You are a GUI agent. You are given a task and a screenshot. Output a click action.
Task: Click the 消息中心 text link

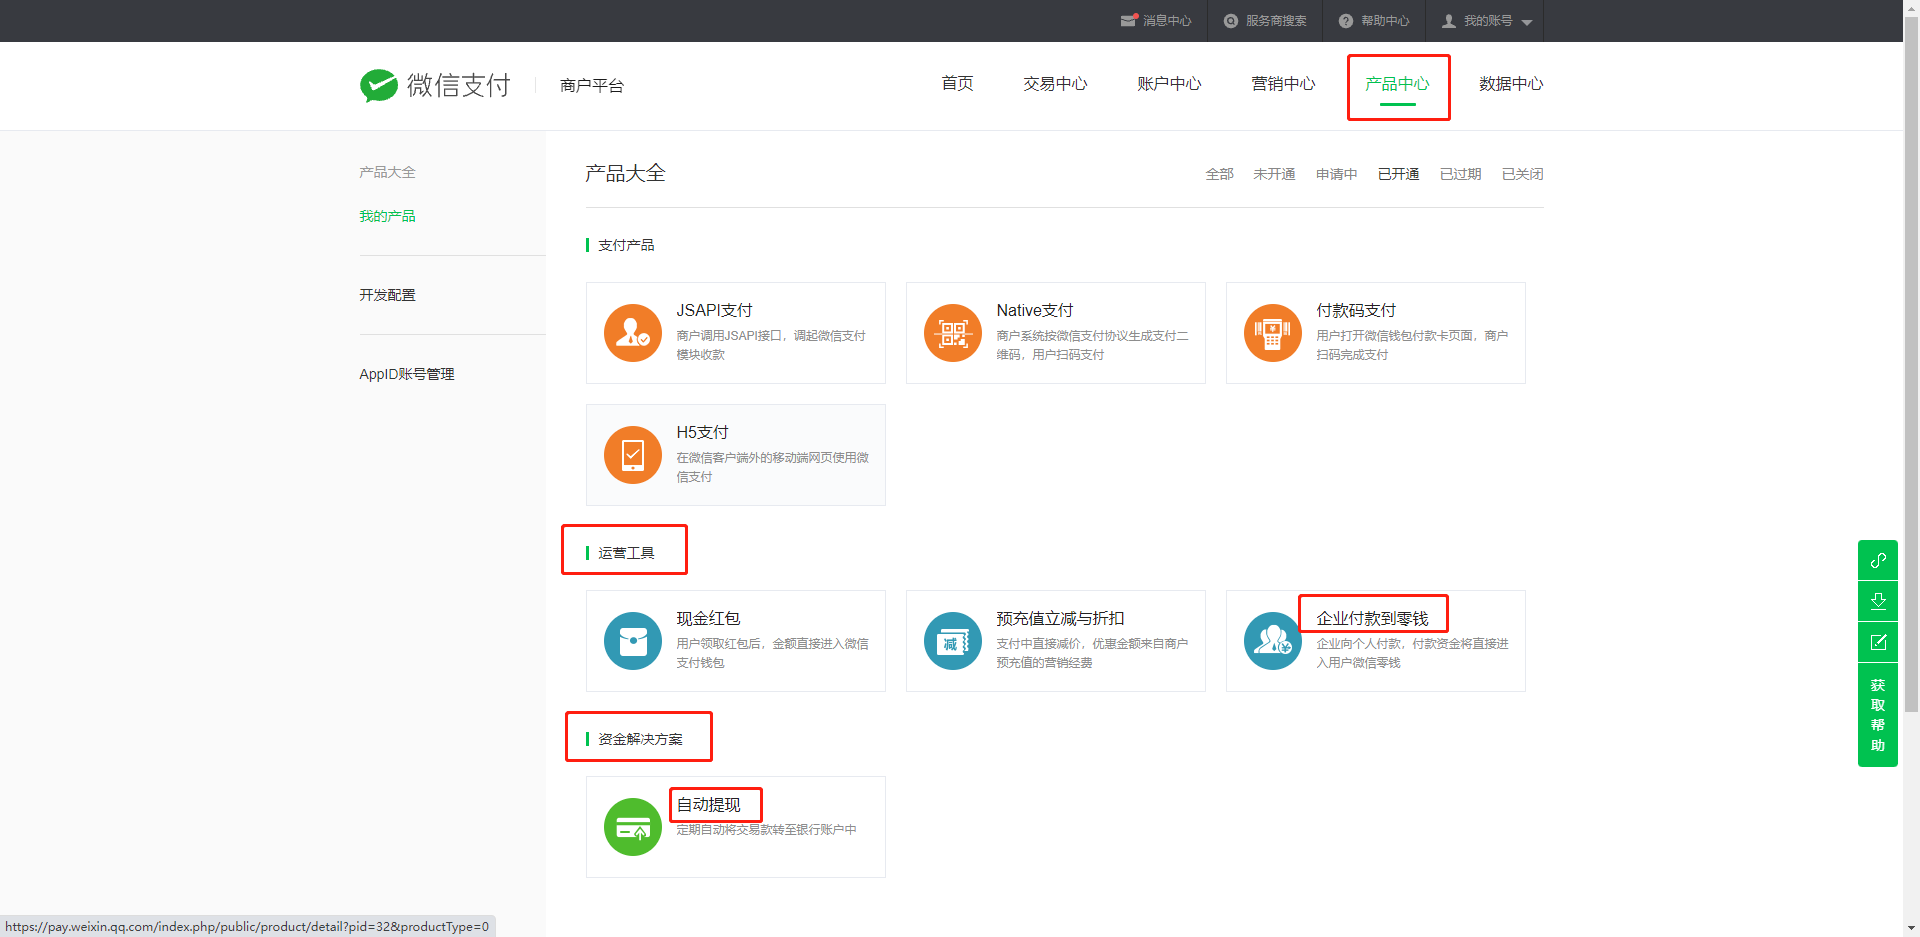1167,21
